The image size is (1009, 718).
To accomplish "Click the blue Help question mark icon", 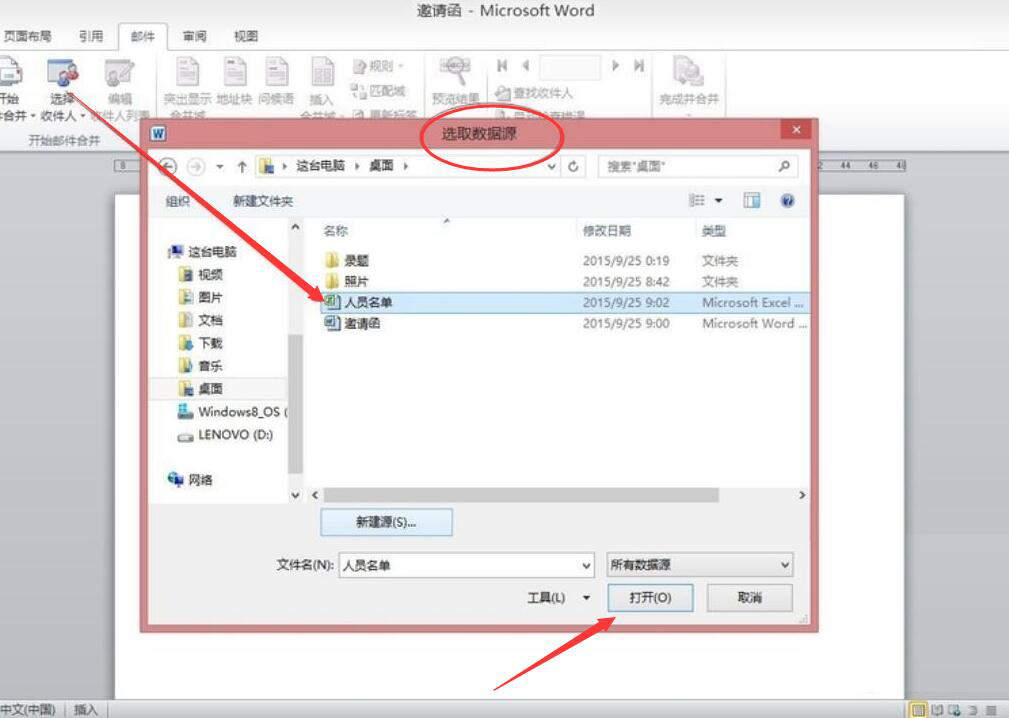I will point(787,201).
